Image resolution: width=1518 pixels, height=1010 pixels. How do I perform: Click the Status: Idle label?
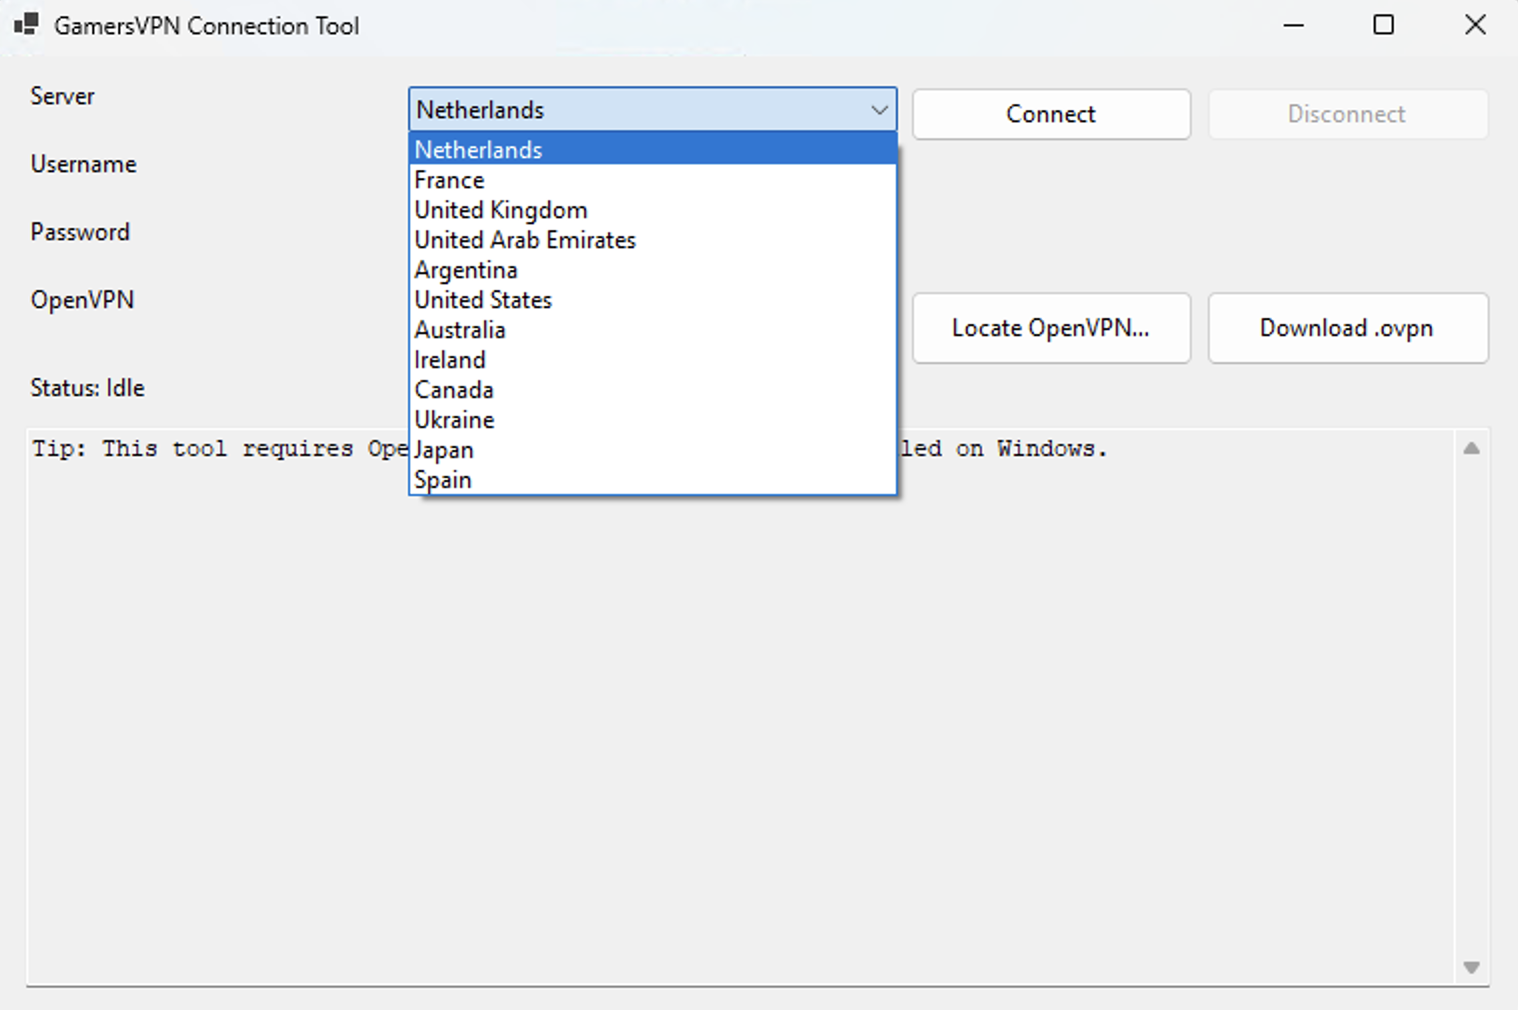[87, 388]
